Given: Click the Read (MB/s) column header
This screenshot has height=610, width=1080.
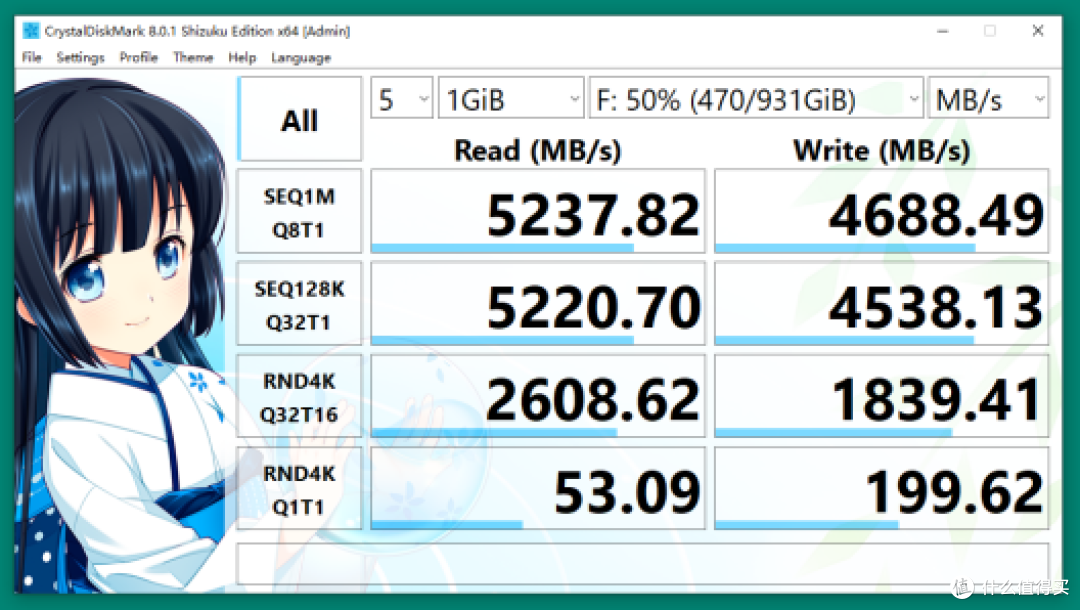Looking at the screenshot, I should click(x=538, y=150).
